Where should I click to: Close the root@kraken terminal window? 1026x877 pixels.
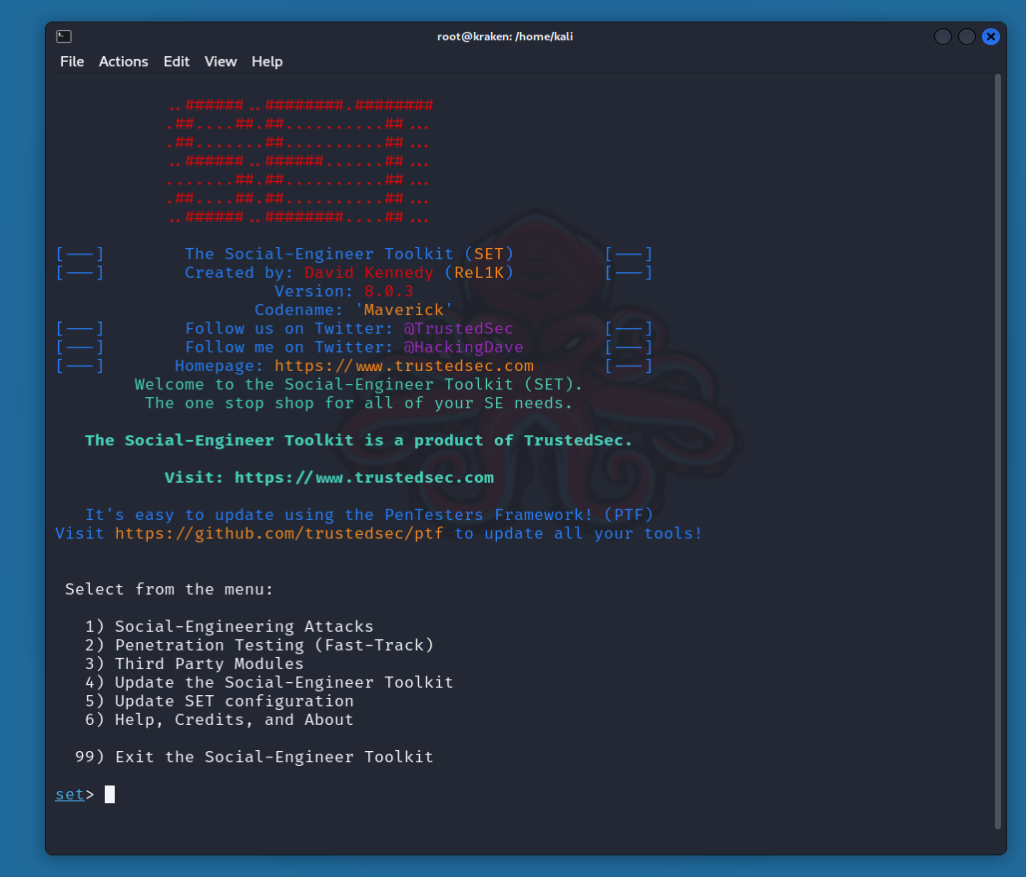991,37
